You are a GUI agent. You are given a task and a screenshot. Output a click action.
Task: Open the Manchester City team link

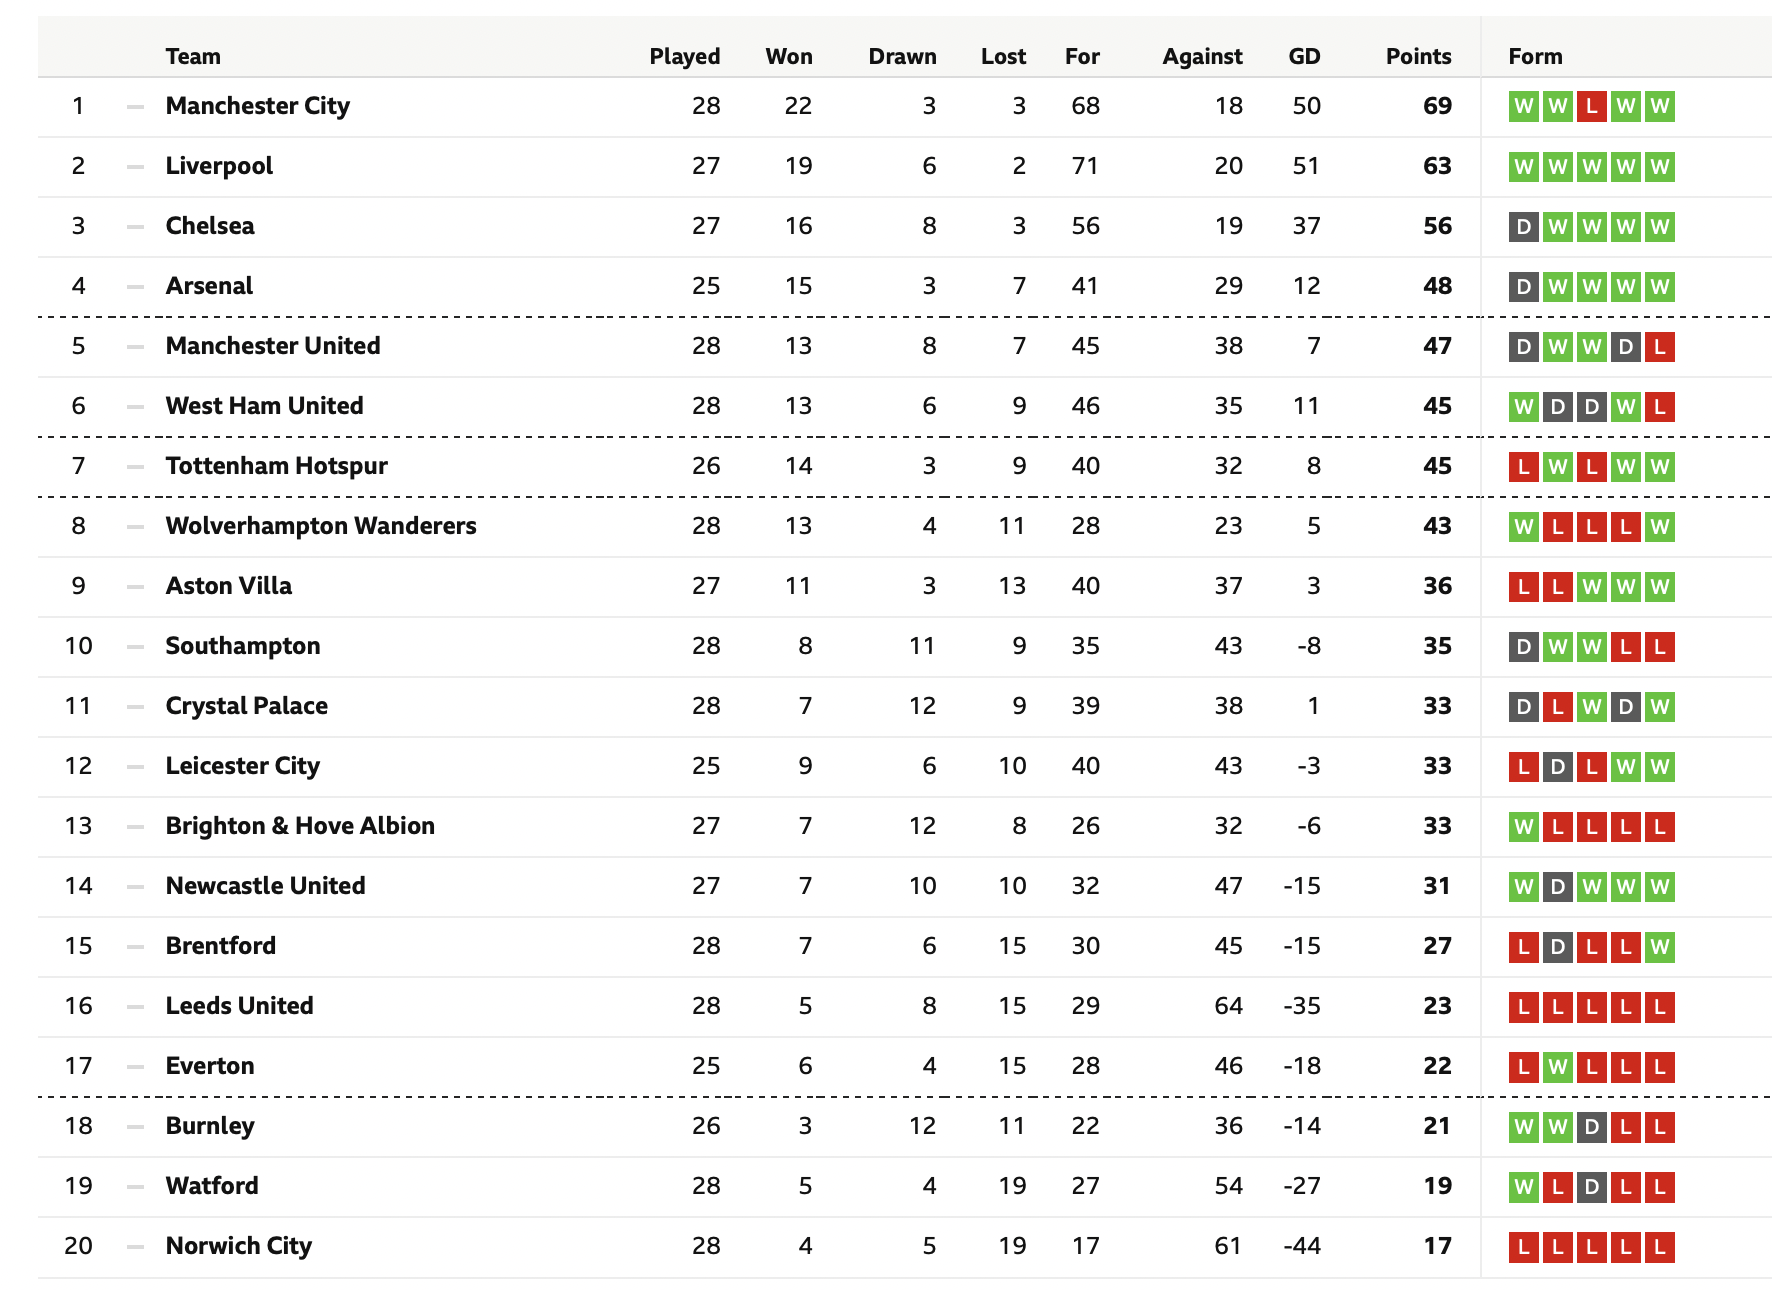click(258, 106)
